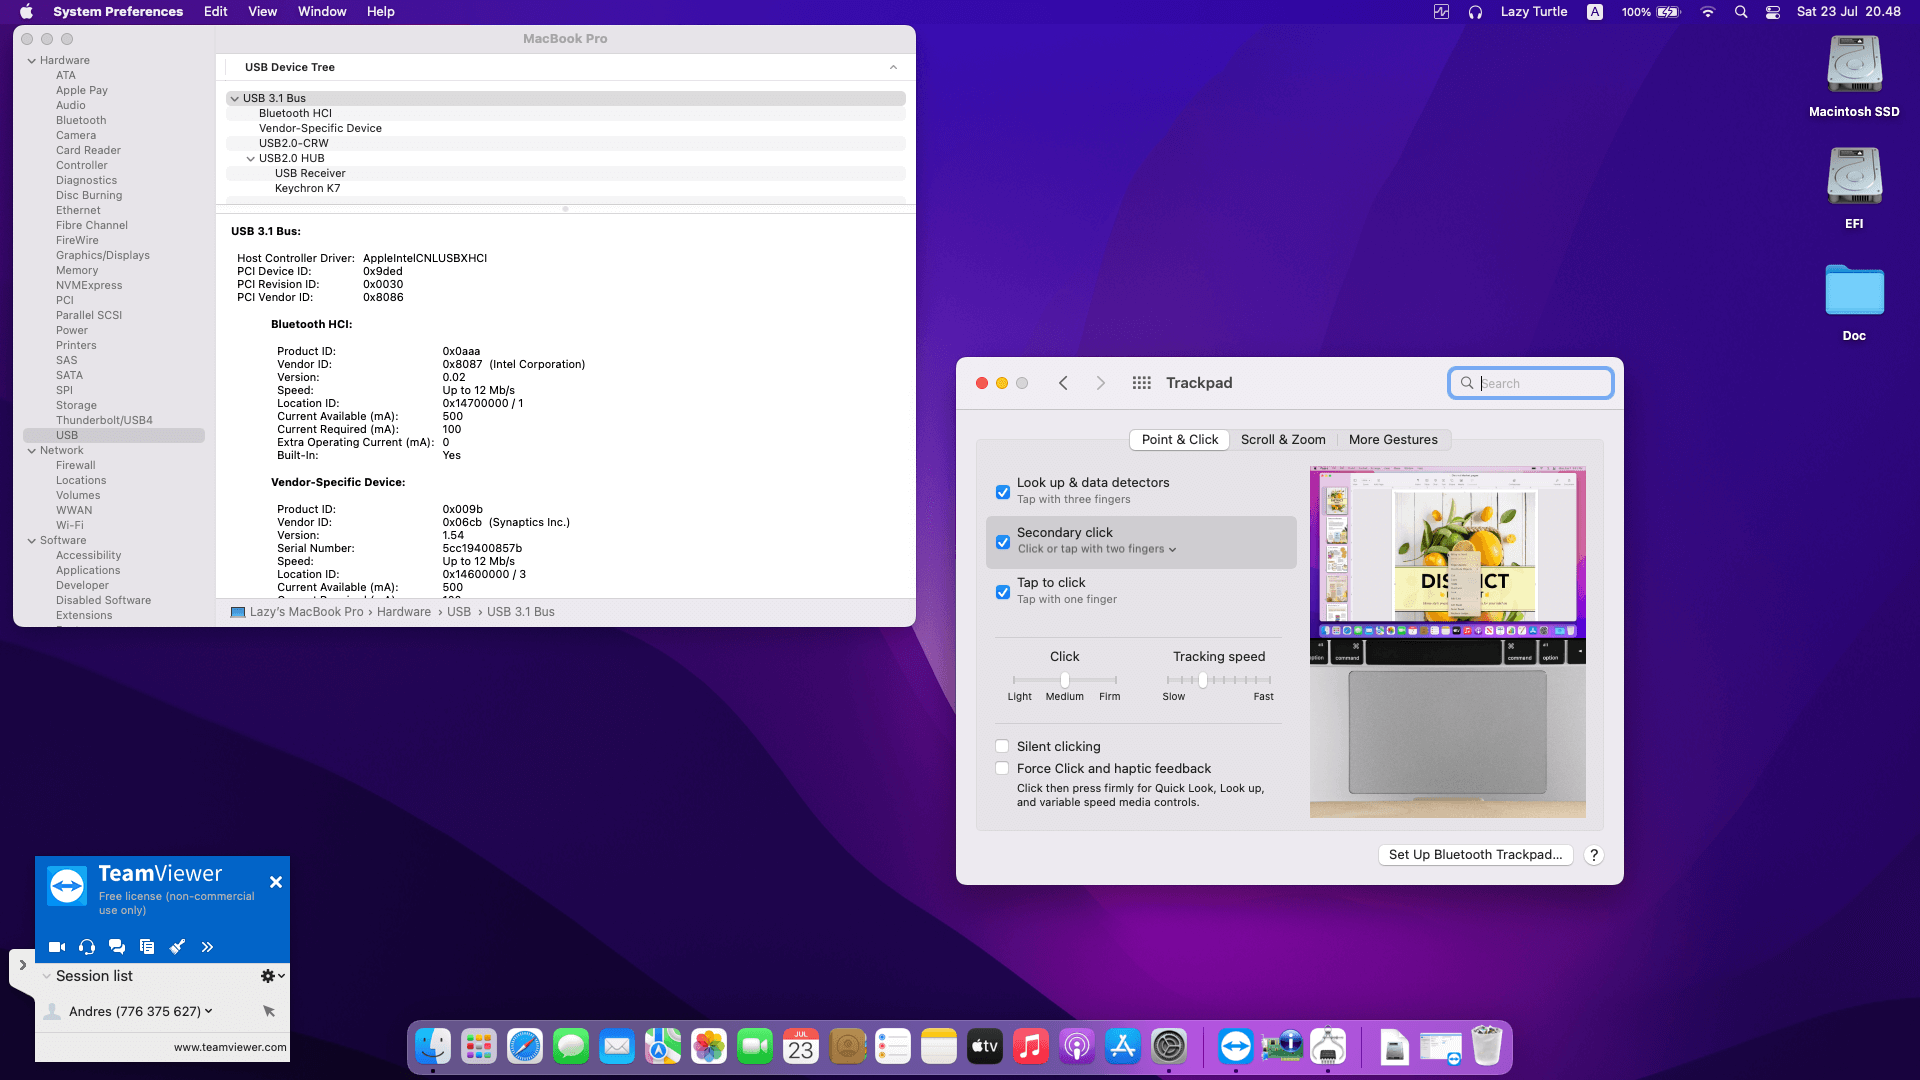Collapse Hardware section in System Information
Viewport: 1920px width, 1080px height.
[31, 60]
